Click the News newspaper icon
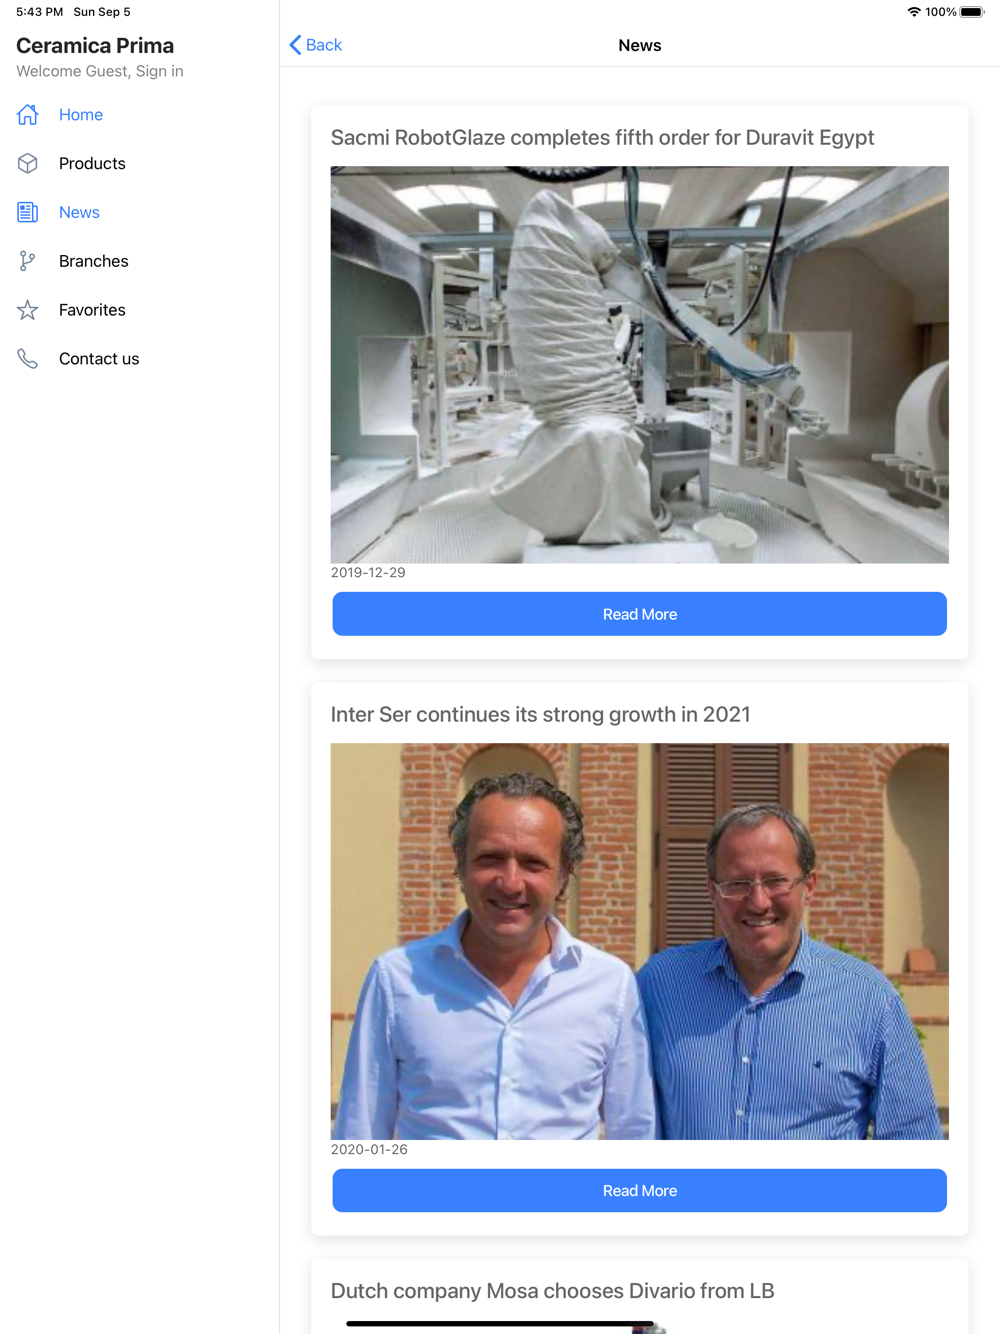This screenshot has height=1334, width=1000. click(28, 212)
